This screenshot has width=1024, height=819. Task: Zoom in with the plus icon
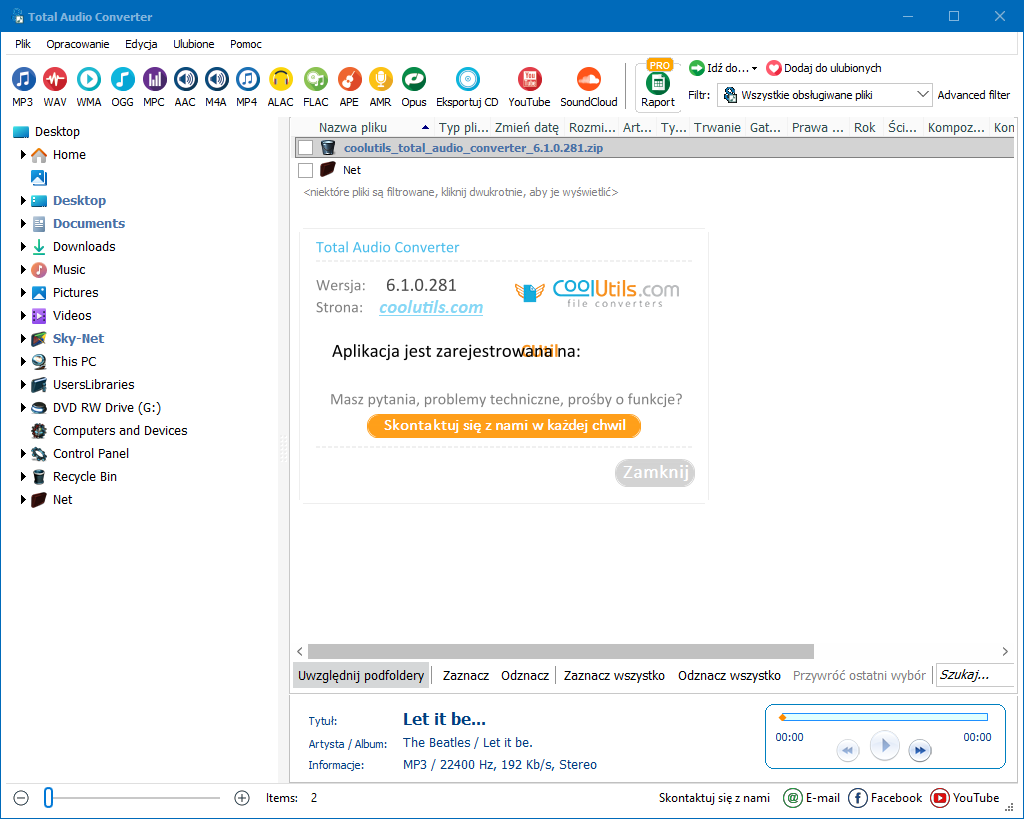click(x=242, y=797)
